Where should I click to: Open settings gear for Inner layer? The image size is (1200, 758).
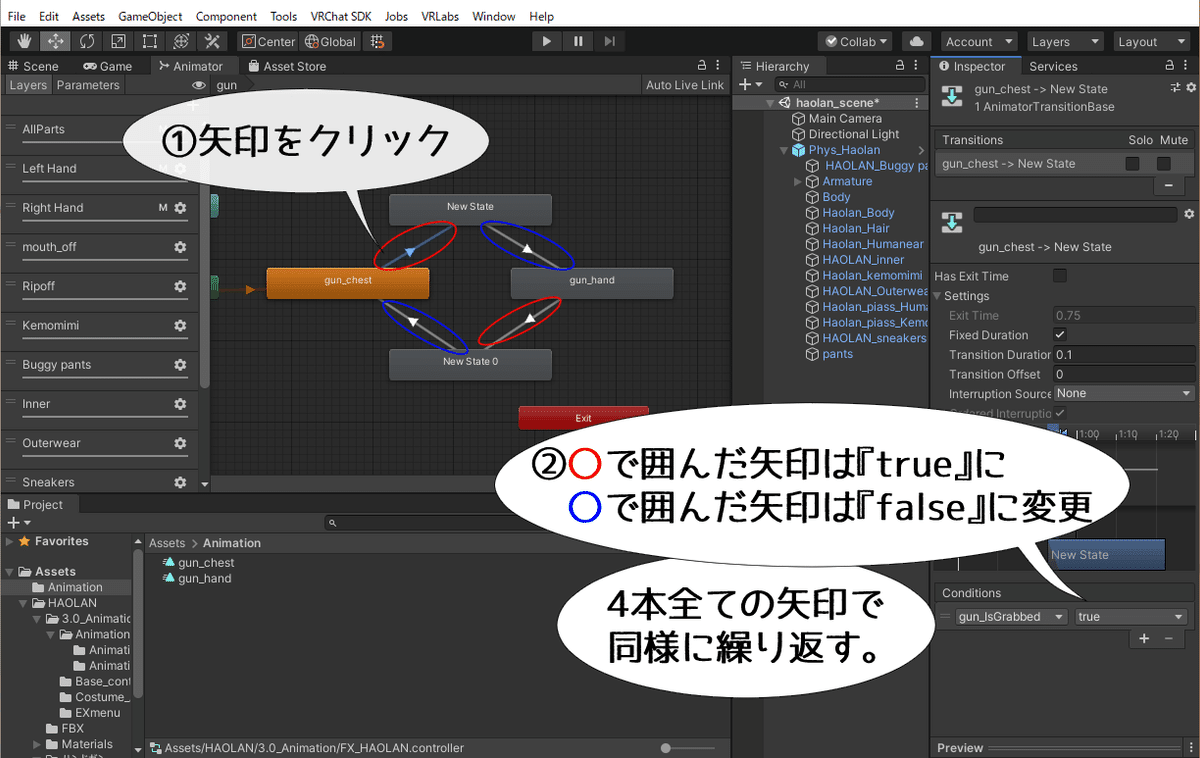point(180,404)
